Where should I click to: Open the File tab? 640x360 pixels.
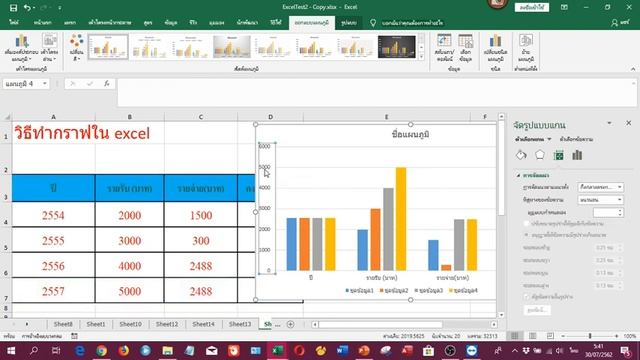click(14, 23)
